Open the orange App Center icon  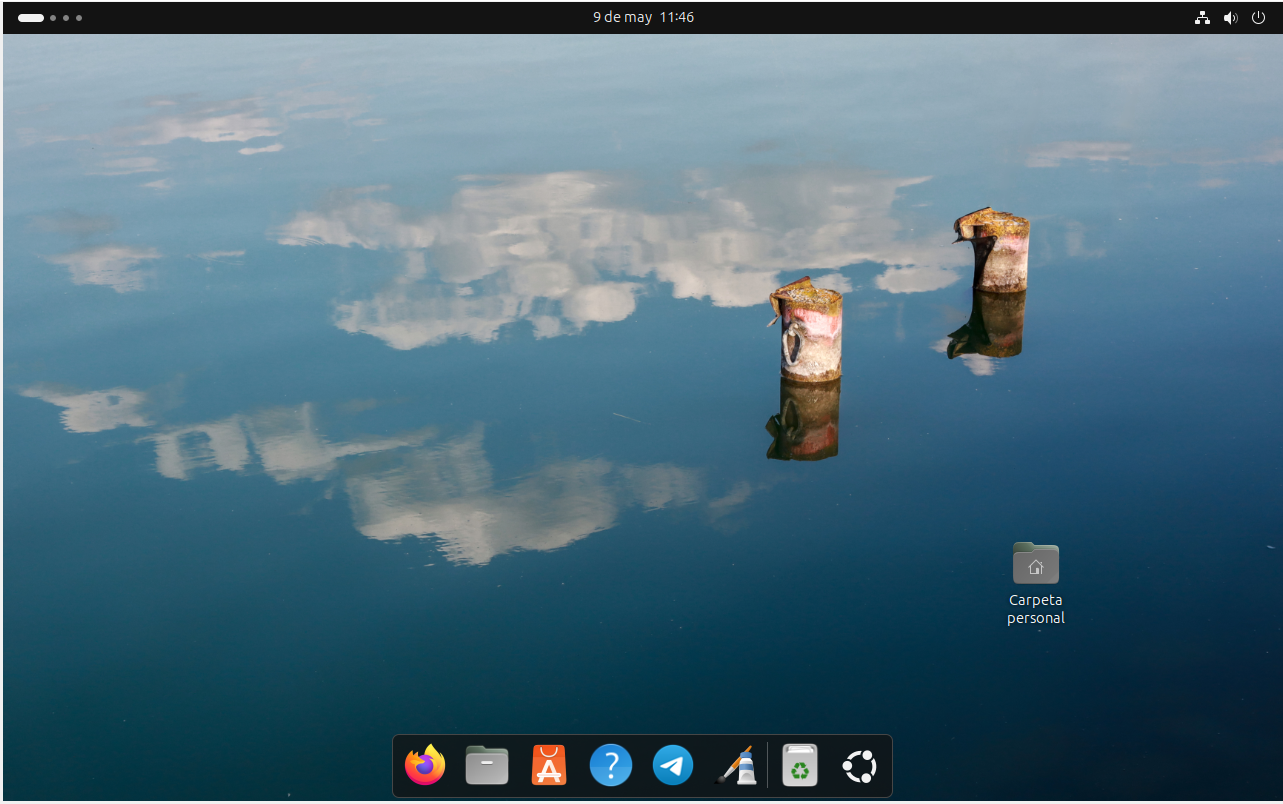[549, 767]
